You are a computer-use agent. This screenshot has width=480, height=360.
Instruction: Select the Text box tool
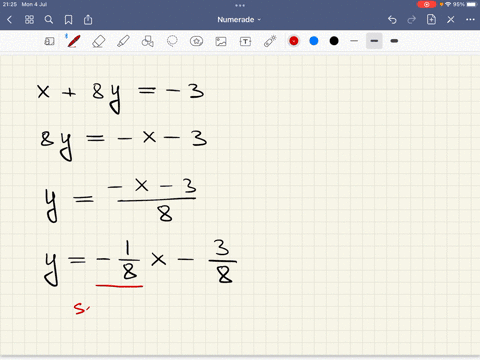(245, 41)
